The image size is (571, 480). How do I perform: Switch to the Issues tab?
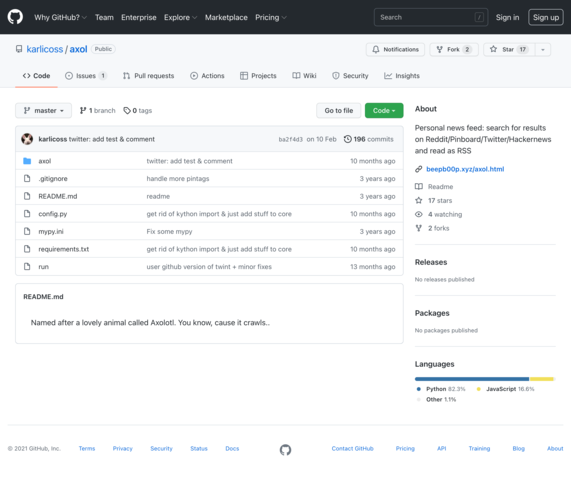click(x=86, y=76)
